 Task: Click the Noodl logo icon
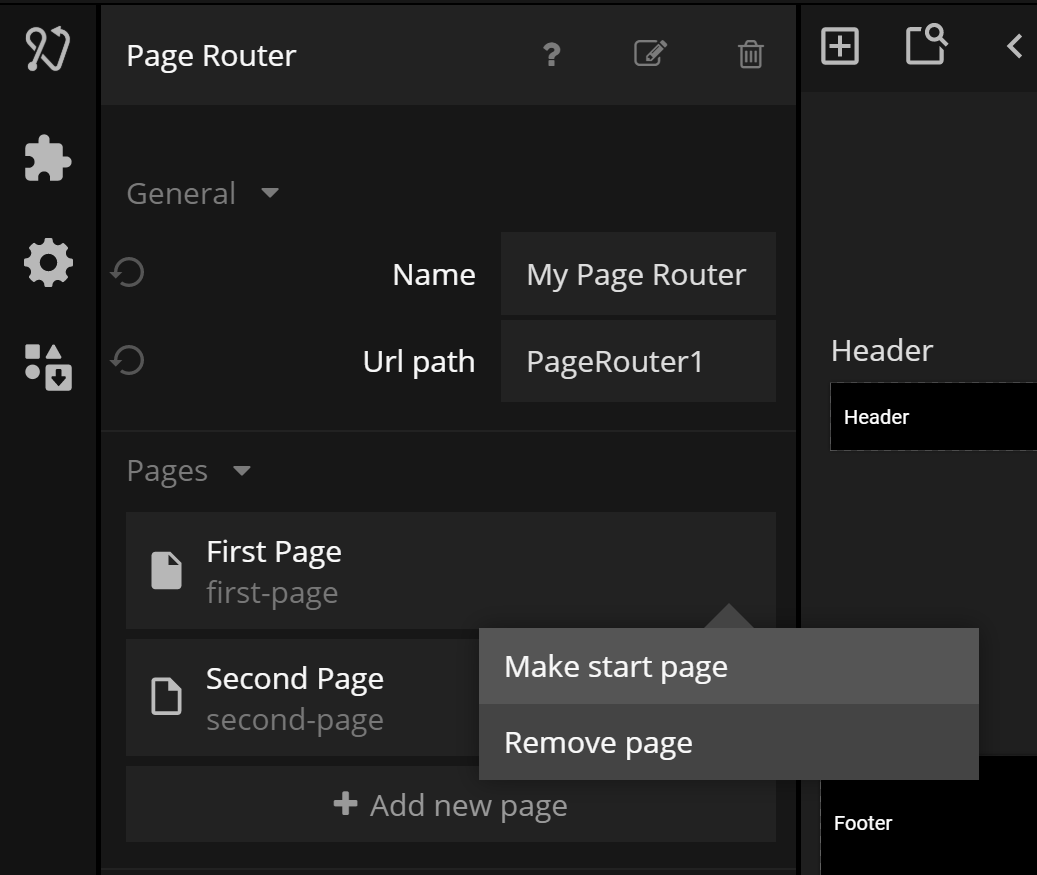click(x=47, y=50)
